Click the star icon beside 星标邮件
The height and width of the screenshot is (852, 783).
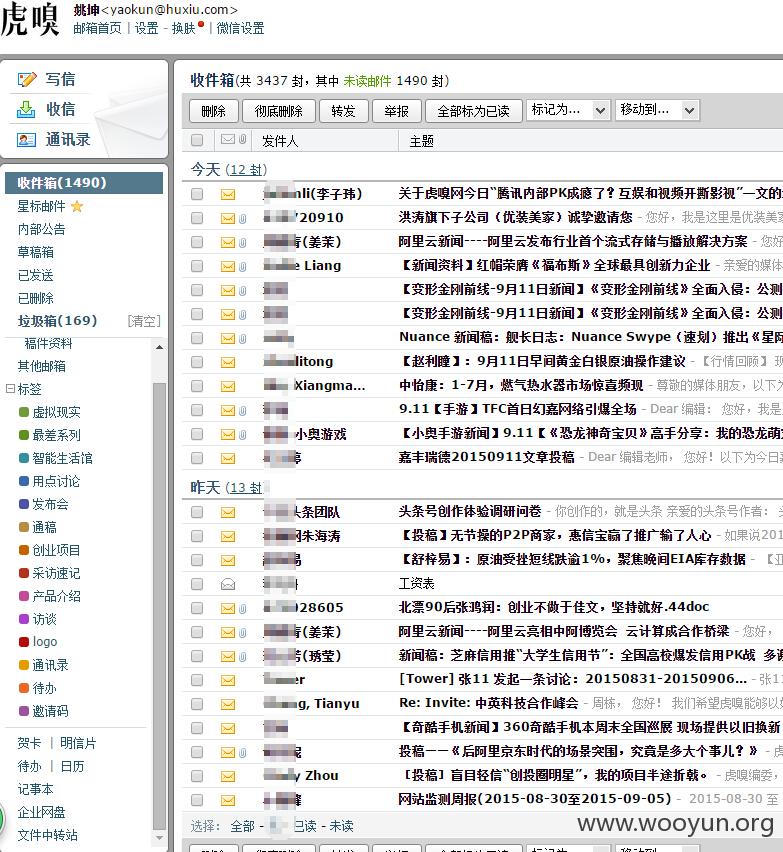coord(77,206)
